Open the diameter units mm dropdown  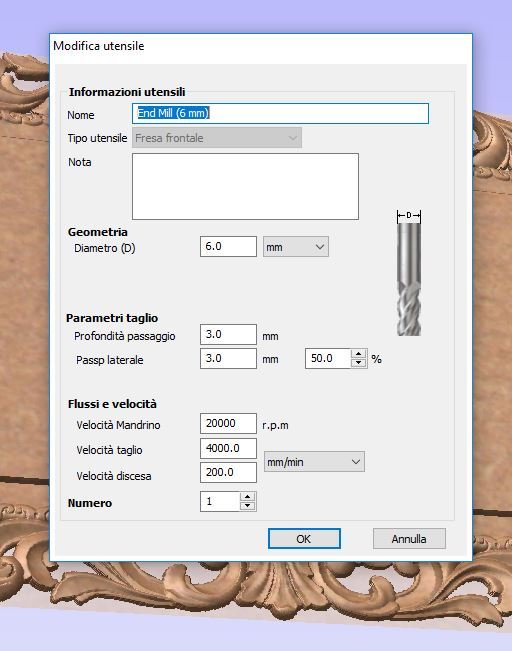pos(296,247)
